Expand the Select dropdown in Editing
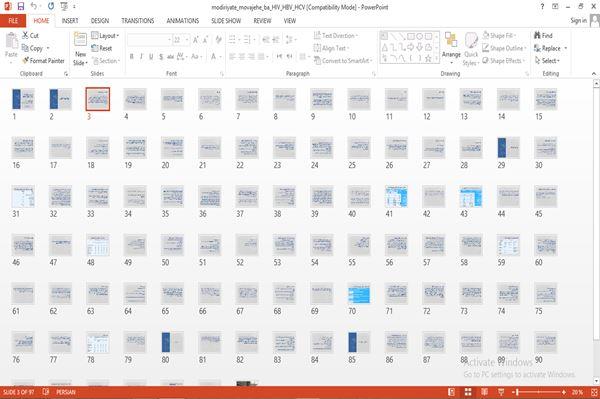The width and height of the screenshot is (600, 399). (547, 60)
